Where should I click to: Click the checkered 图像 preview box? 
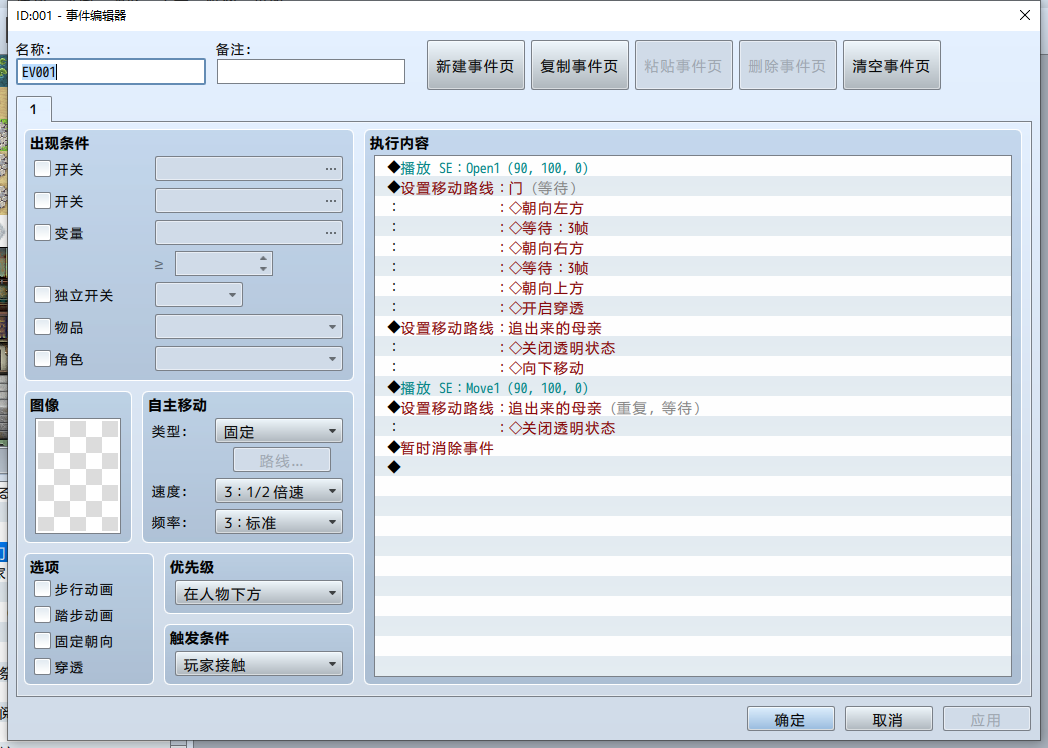tap(78, 476)
